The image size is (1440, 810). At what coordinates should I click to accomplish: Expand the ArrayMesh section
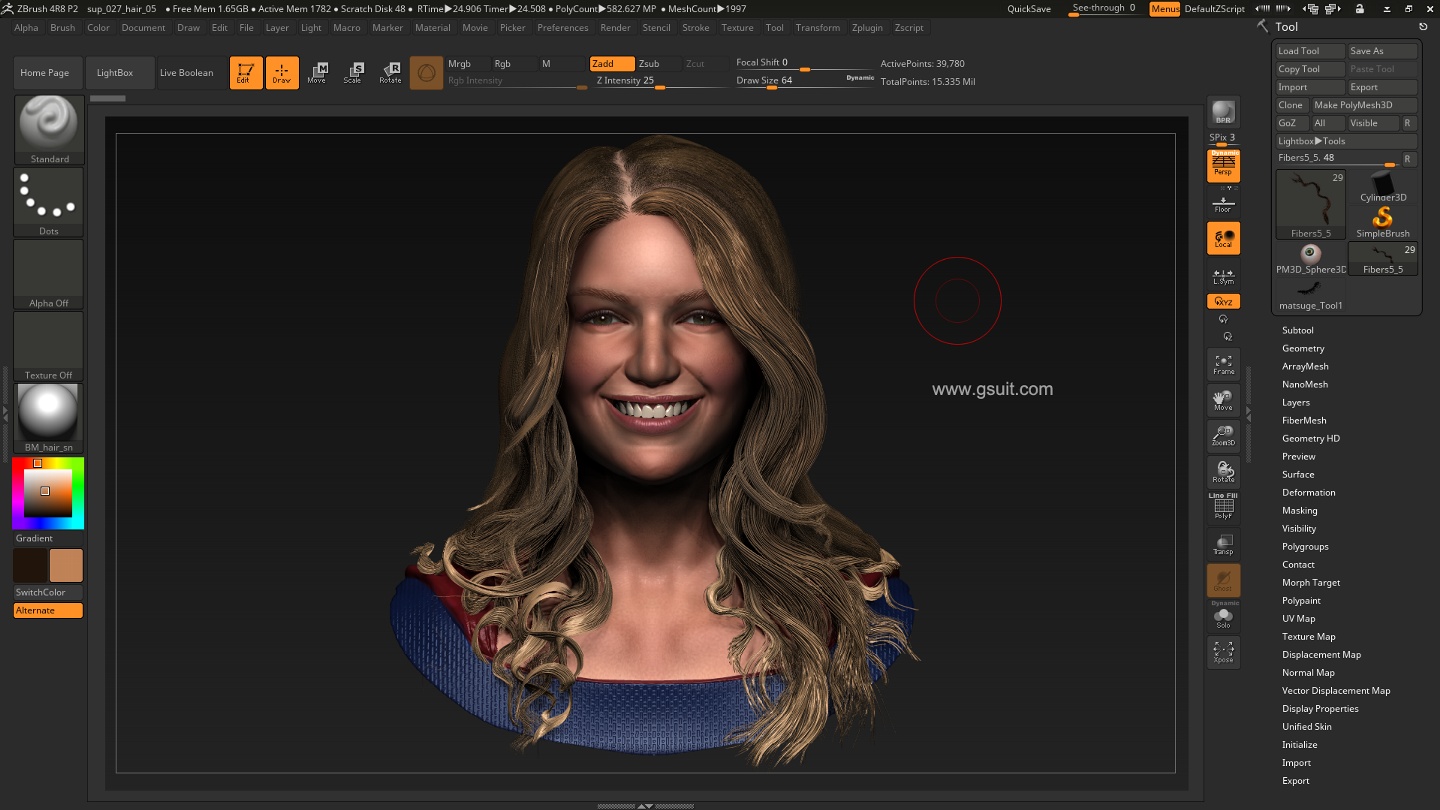1305,366
